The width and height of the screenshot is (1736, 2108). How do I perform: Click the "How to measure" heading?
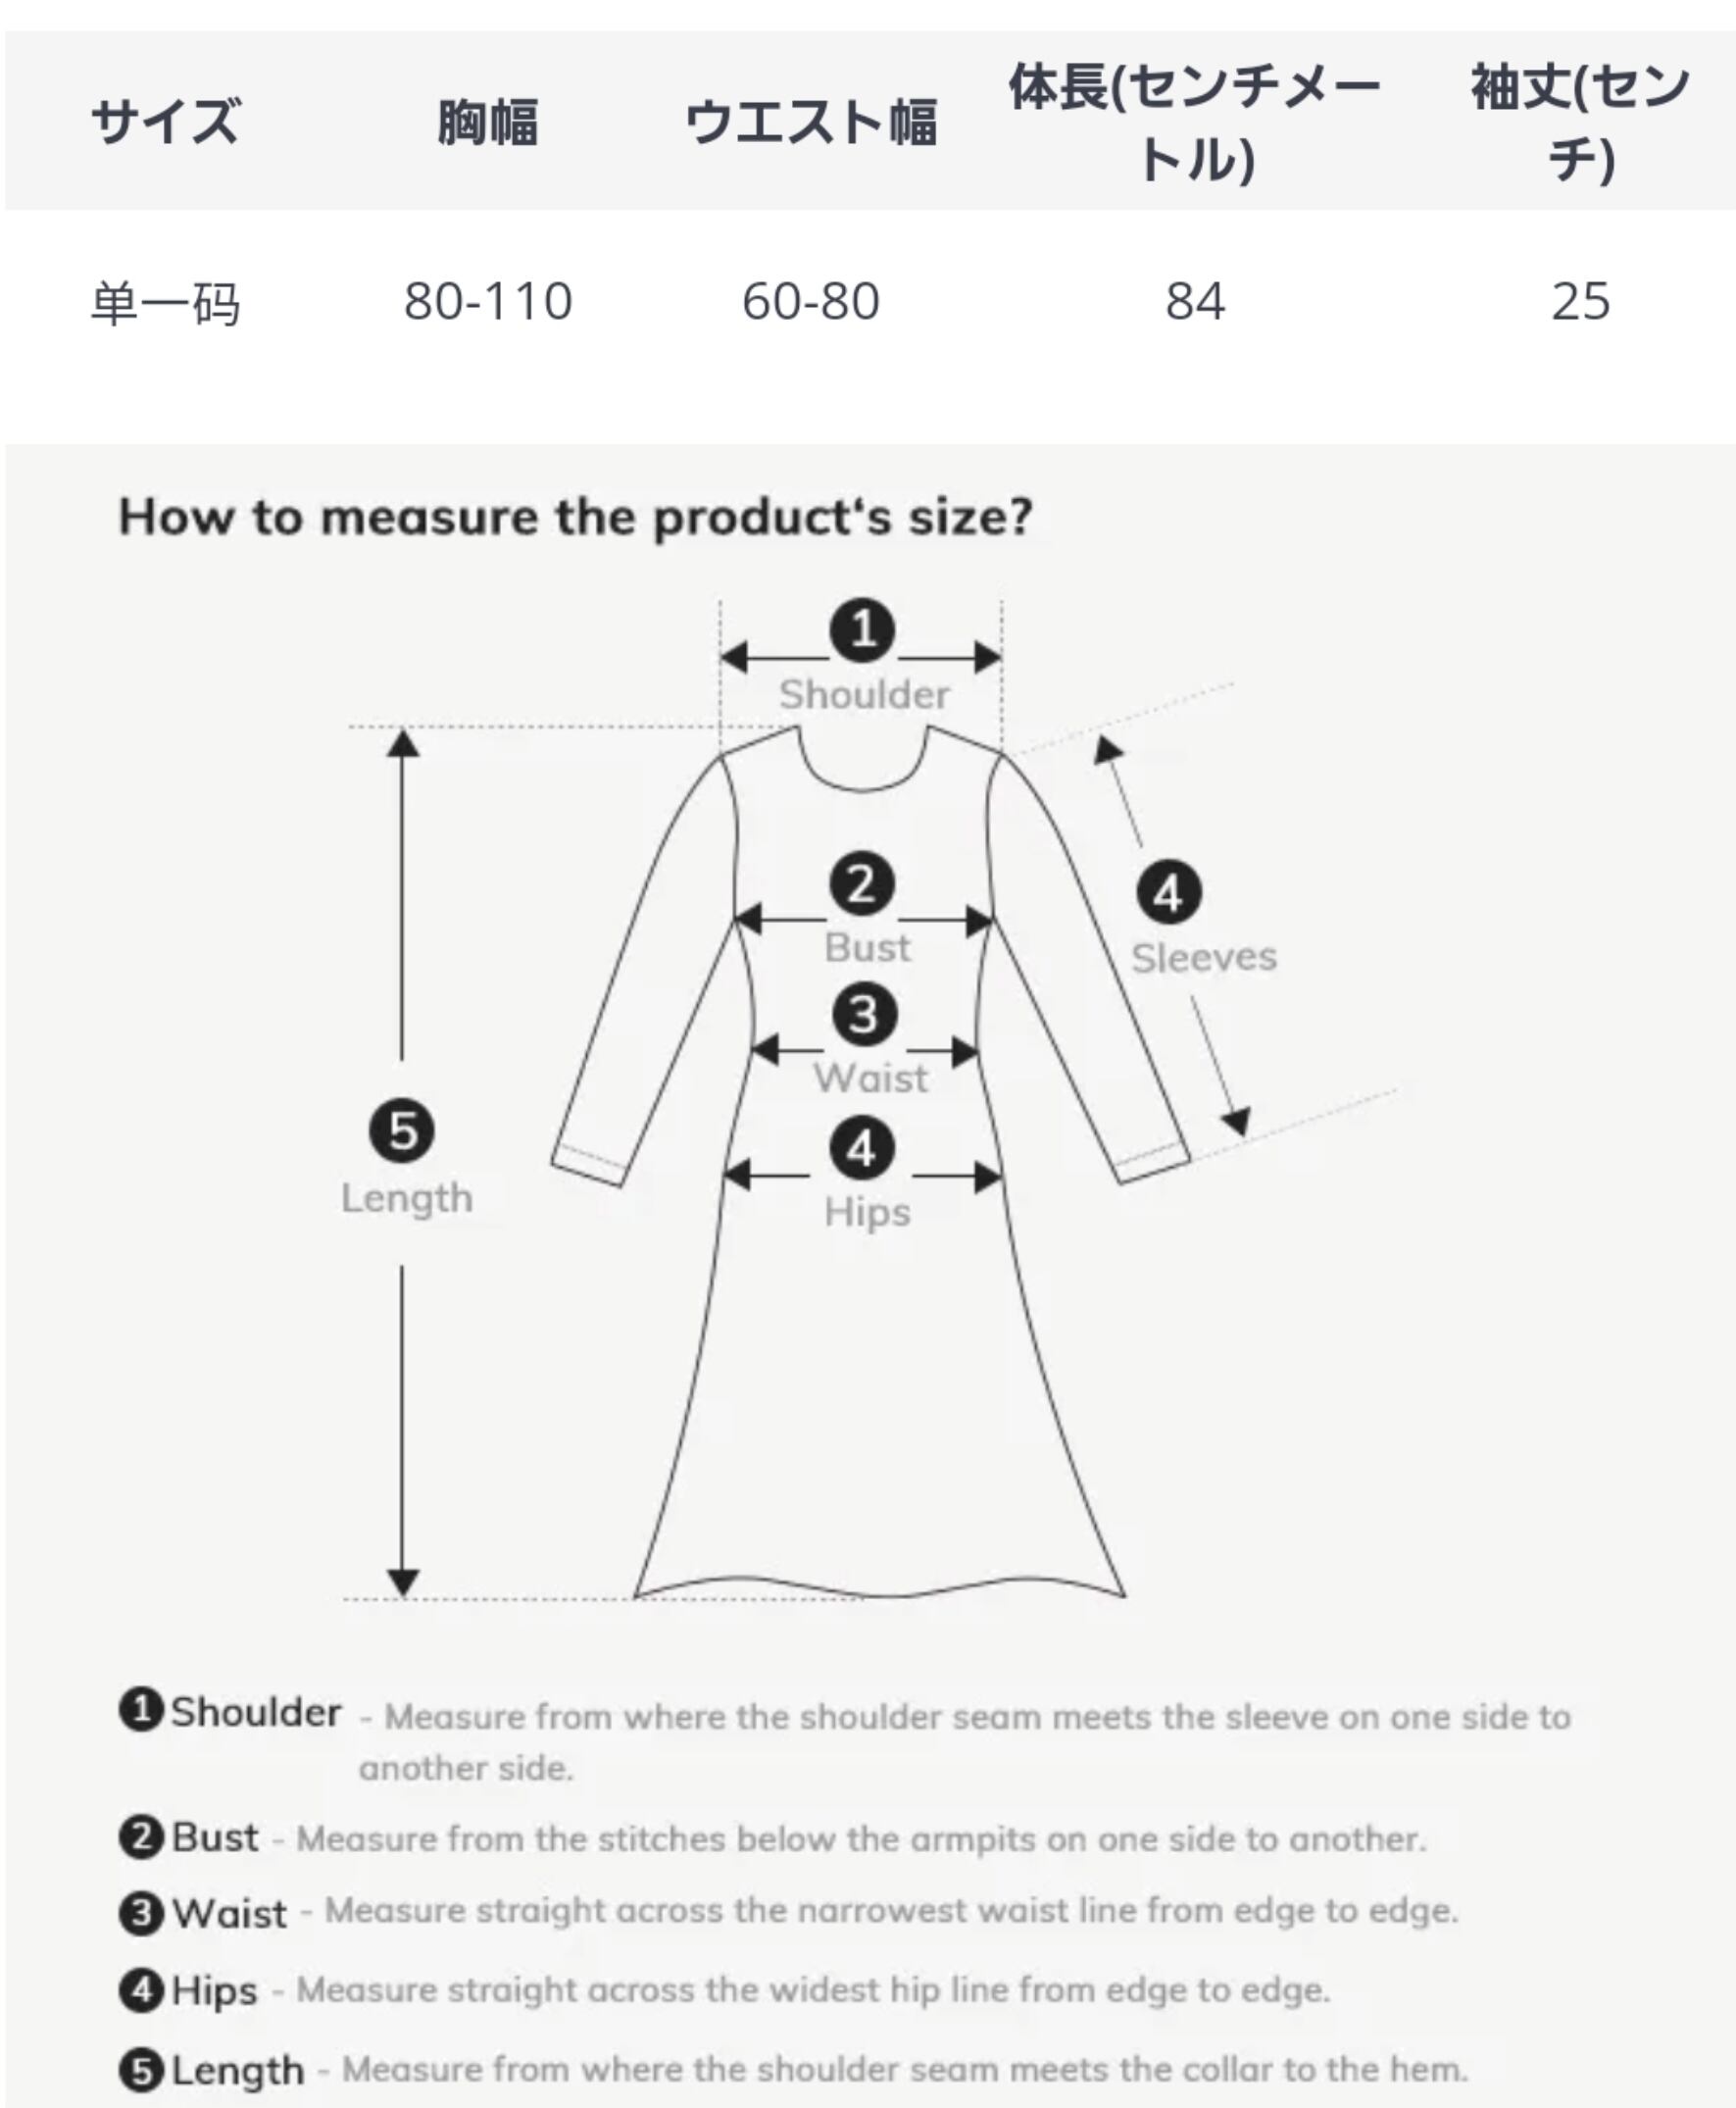click(575, 517)
